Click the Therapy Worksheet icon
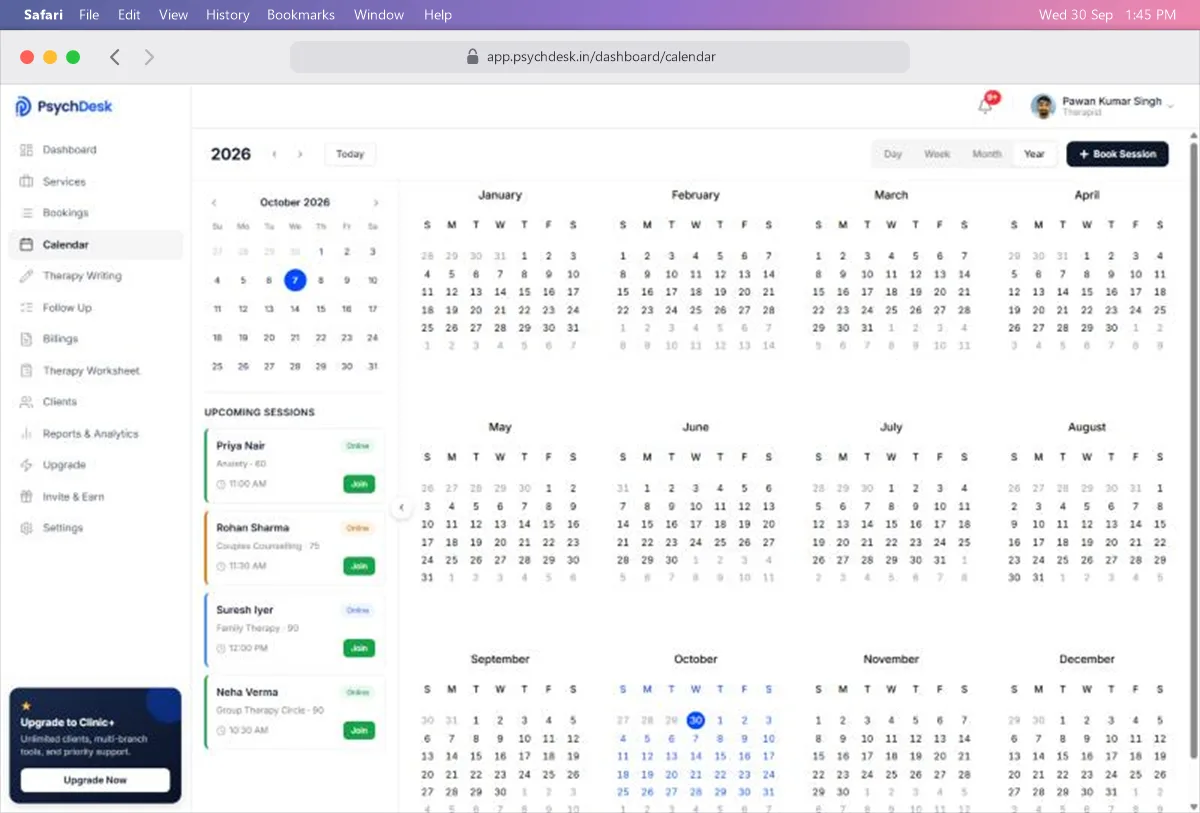The height and width of the screenshot is (813, 1200). pyautogui.click(x=26, y=371)
